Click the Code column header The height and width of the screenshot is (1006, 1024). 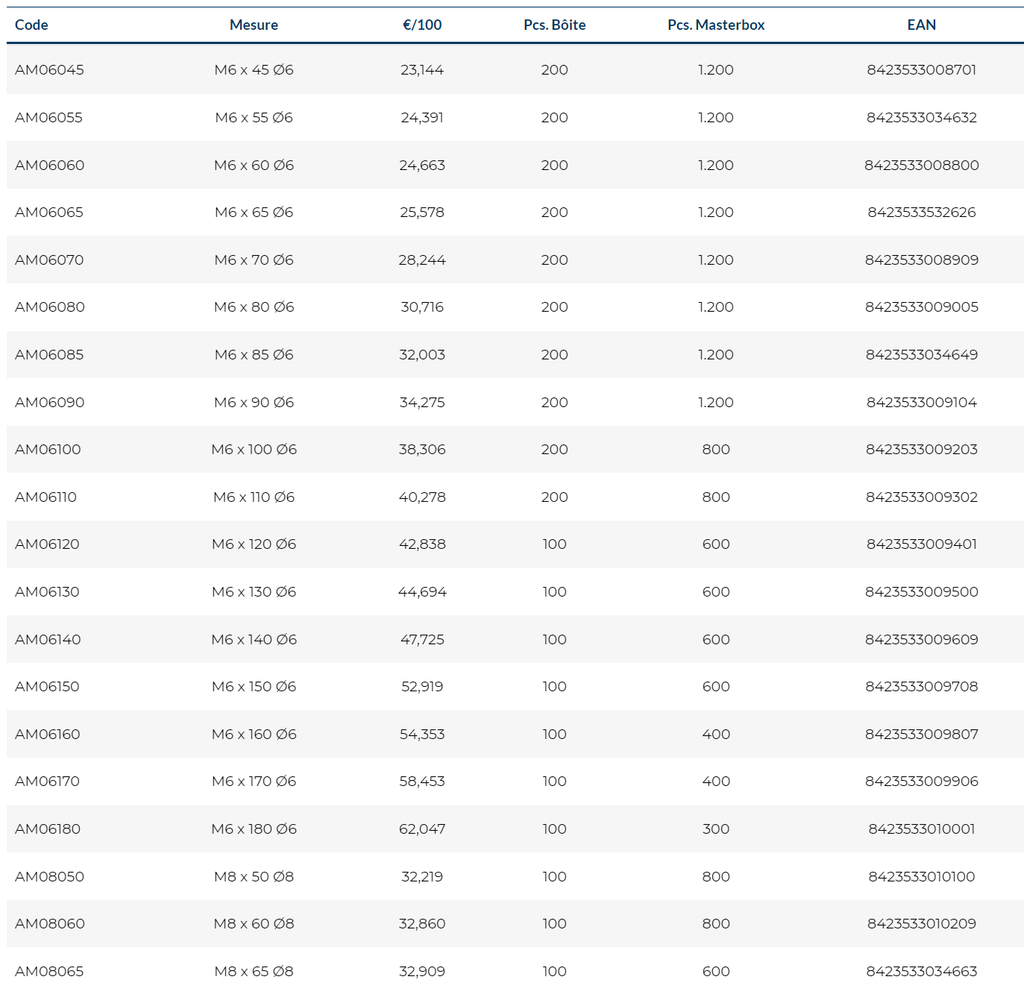(32, 25)
